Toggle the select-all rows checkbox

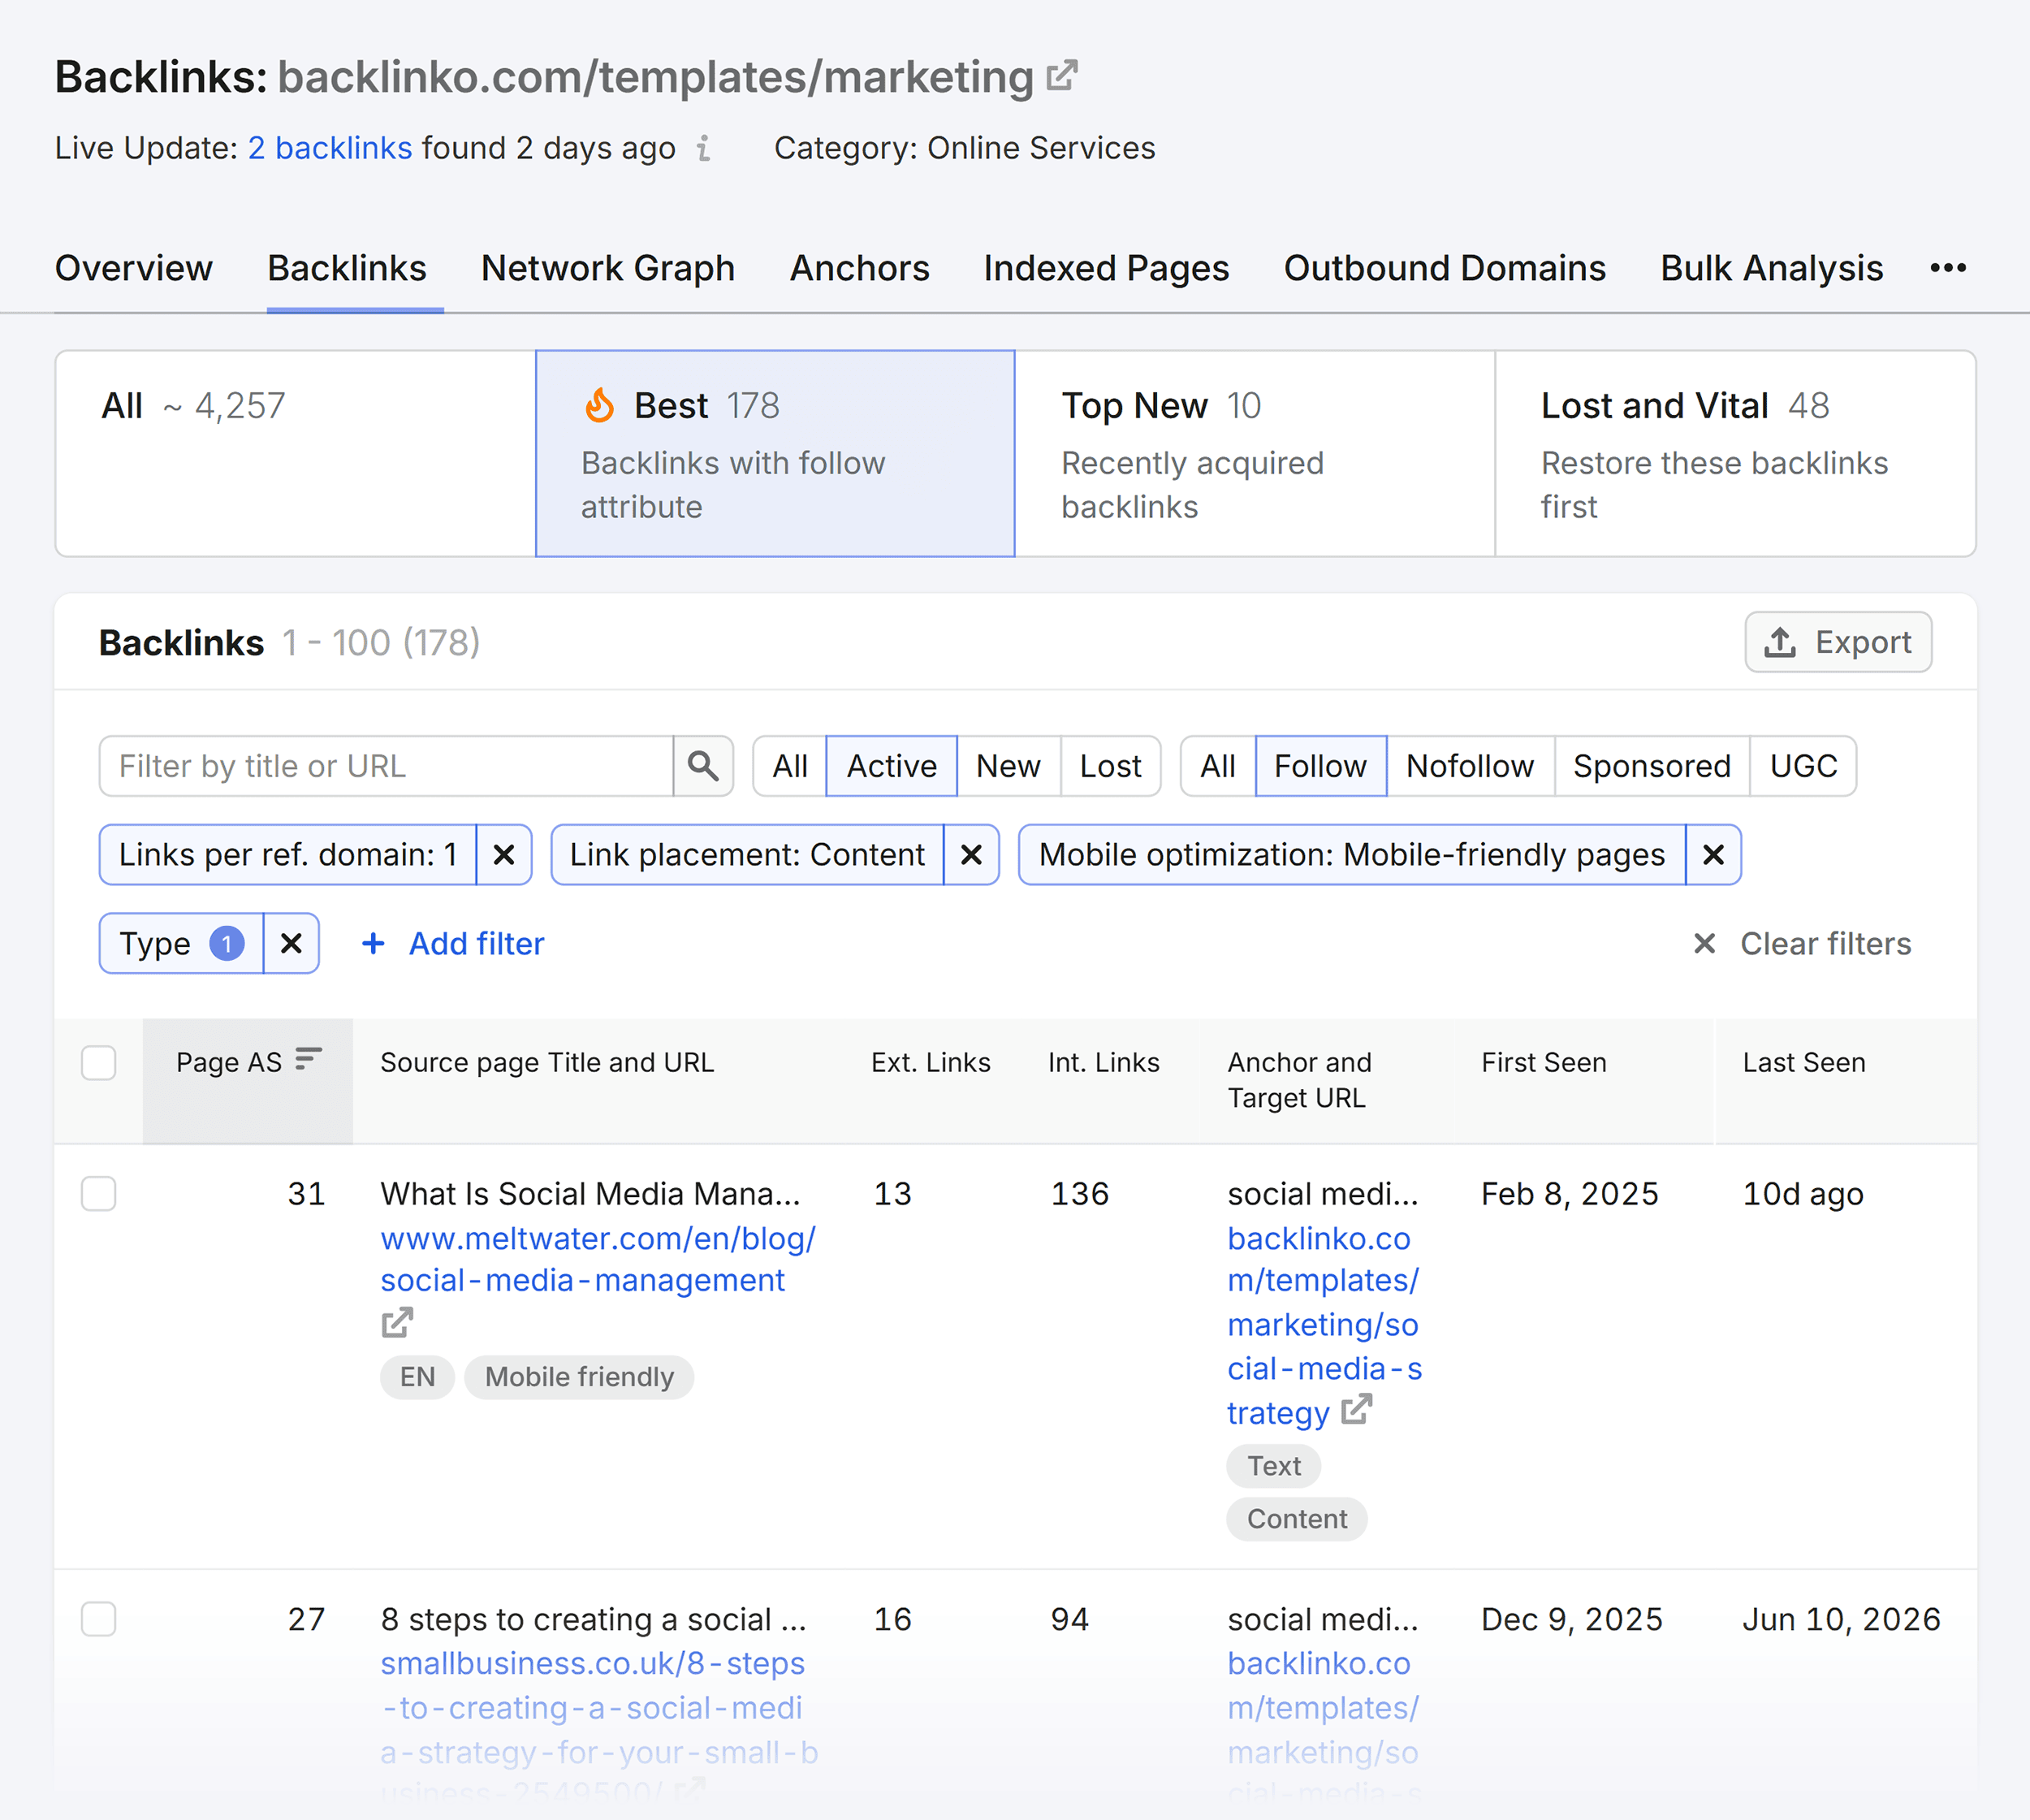pyautogui.click(x=99, y=1063)
